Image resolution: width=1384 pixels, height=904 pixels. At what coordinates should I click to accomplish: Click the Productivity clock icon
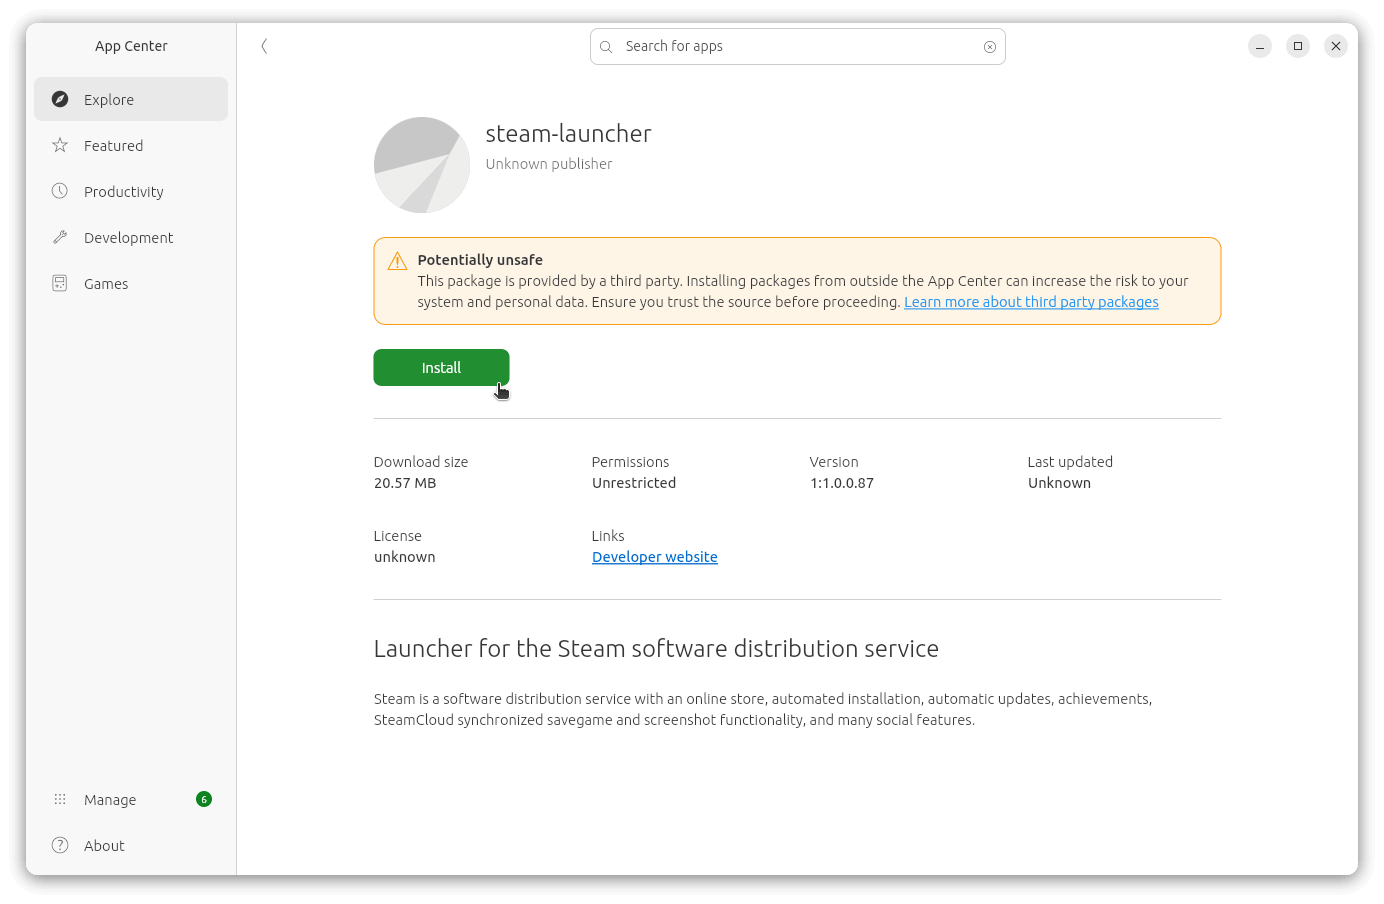60,191
